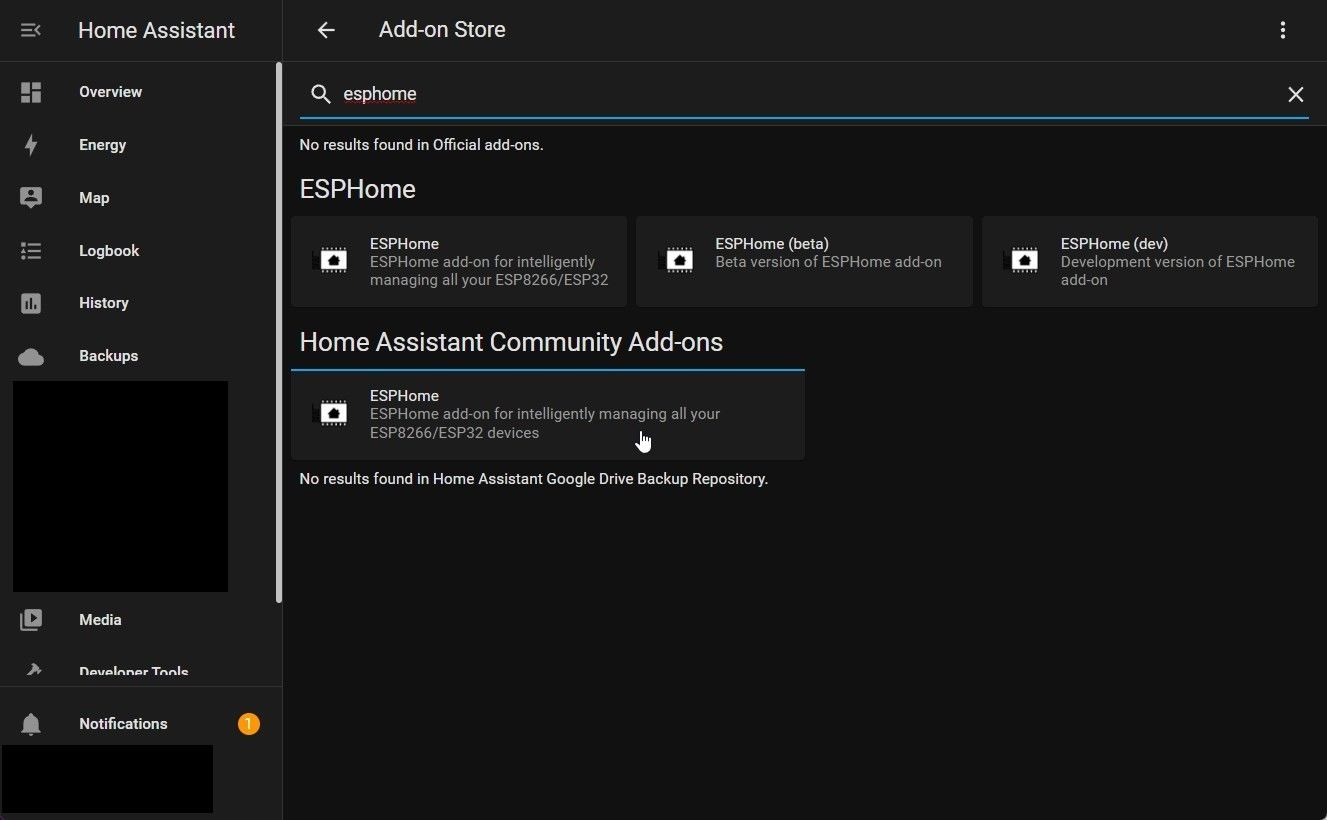Open the ESPHome (dev) add-on card
Viewport: 1327px width, 820px height.
[1149, 261]
